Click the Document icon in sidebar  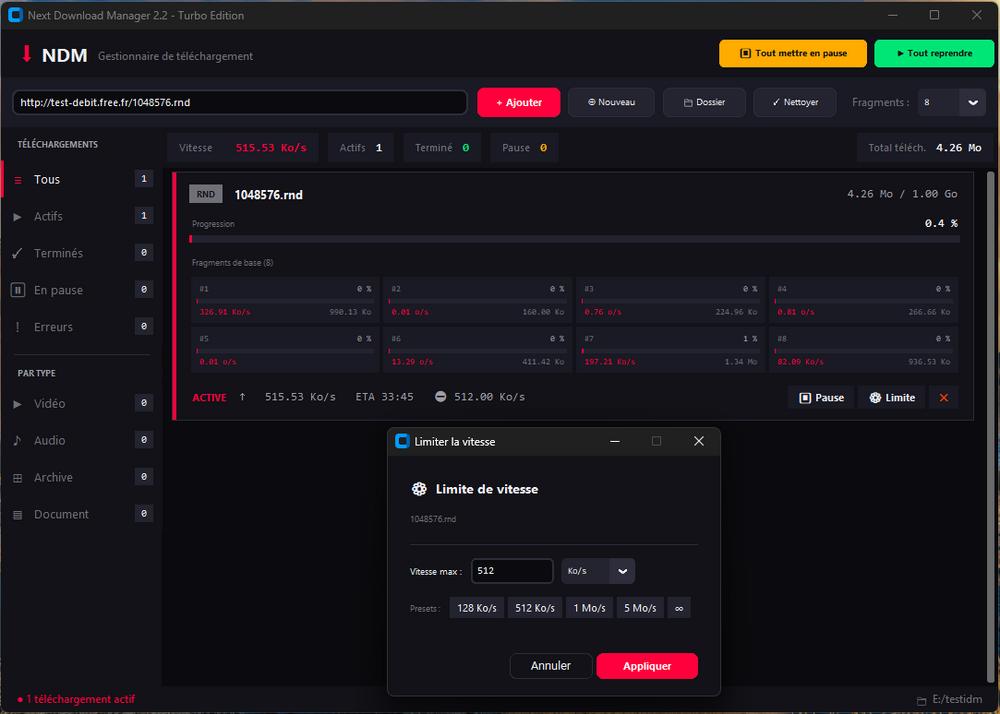click(x=18, y=514)
